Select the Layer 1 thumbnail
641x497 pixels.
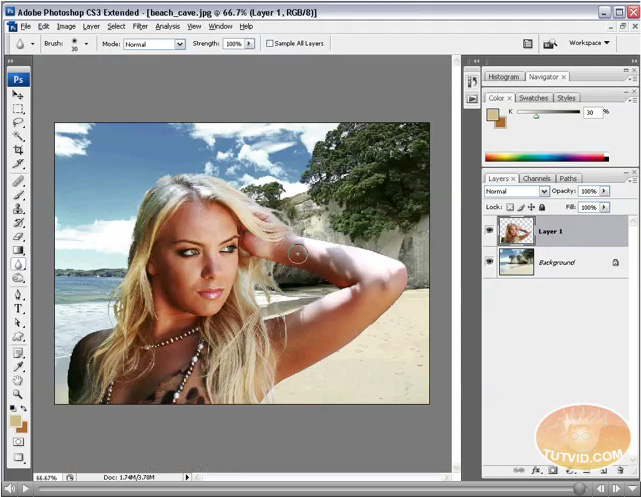click(x=516, y=231)
